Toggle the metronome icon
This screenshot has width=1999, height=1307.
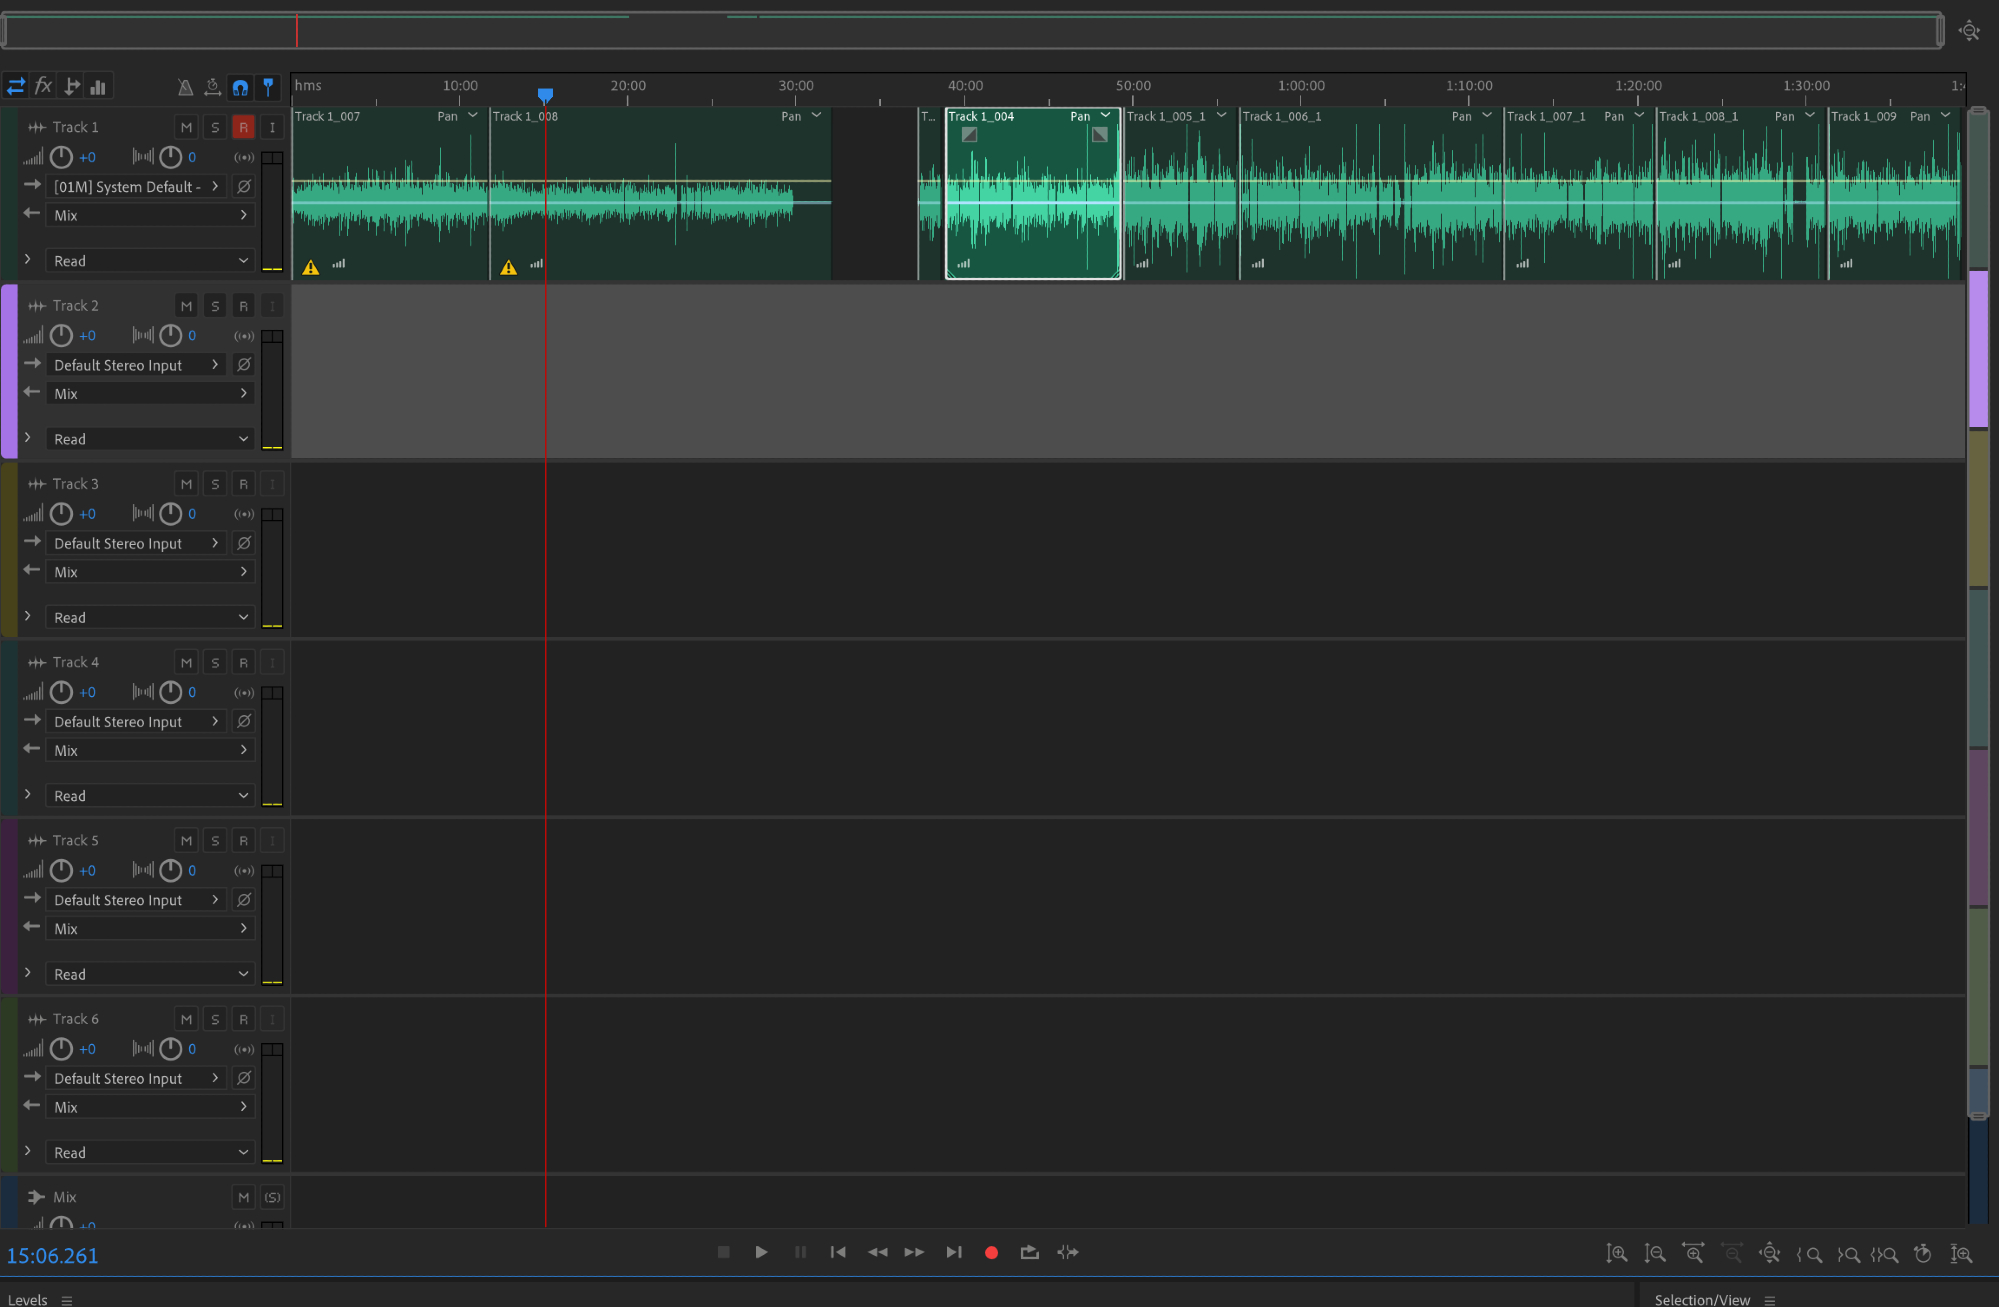pyautogui.click(x=185, y=87)
